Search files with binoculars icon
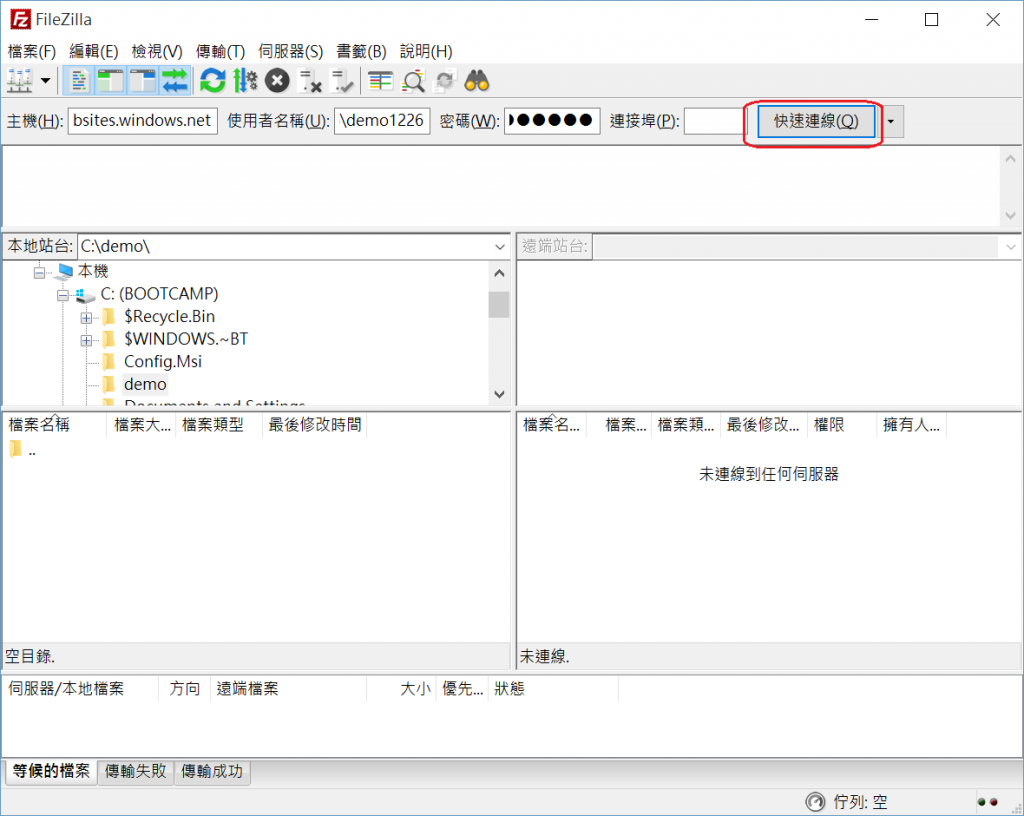Screen dimensions: 1024x816 (477, 81)
